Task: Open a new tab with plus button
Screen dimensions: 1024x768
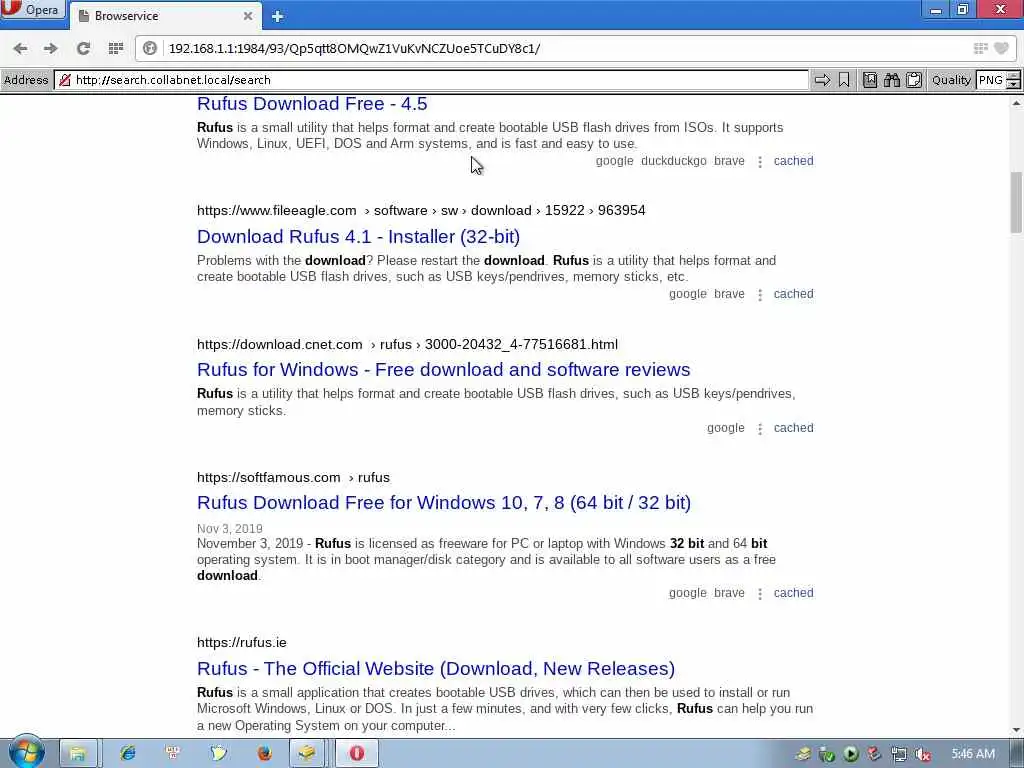Action: (278, 16)
